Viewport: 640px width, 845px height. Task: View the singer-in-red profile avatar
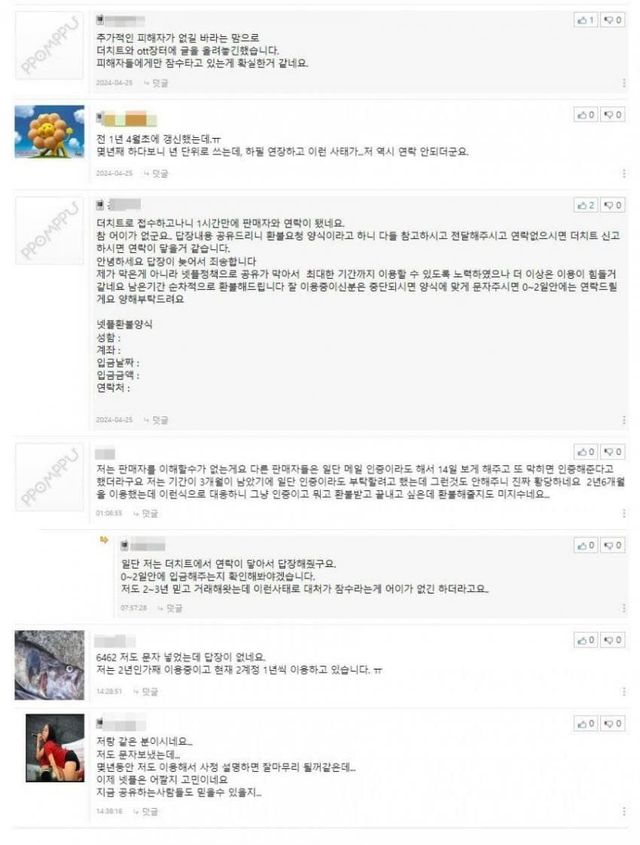pyautogui.click(x=55, y=748)
